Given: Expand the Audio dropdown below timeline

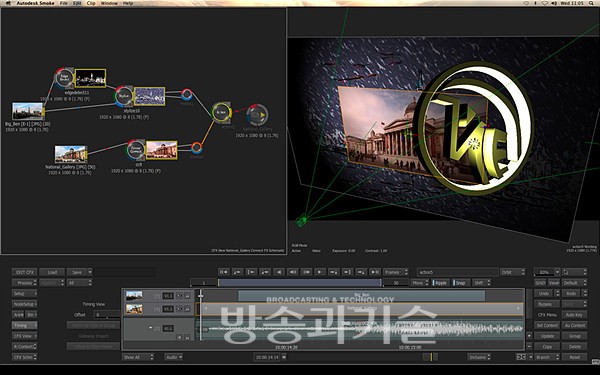Looking at the screenshot, I should pos(174,357).
